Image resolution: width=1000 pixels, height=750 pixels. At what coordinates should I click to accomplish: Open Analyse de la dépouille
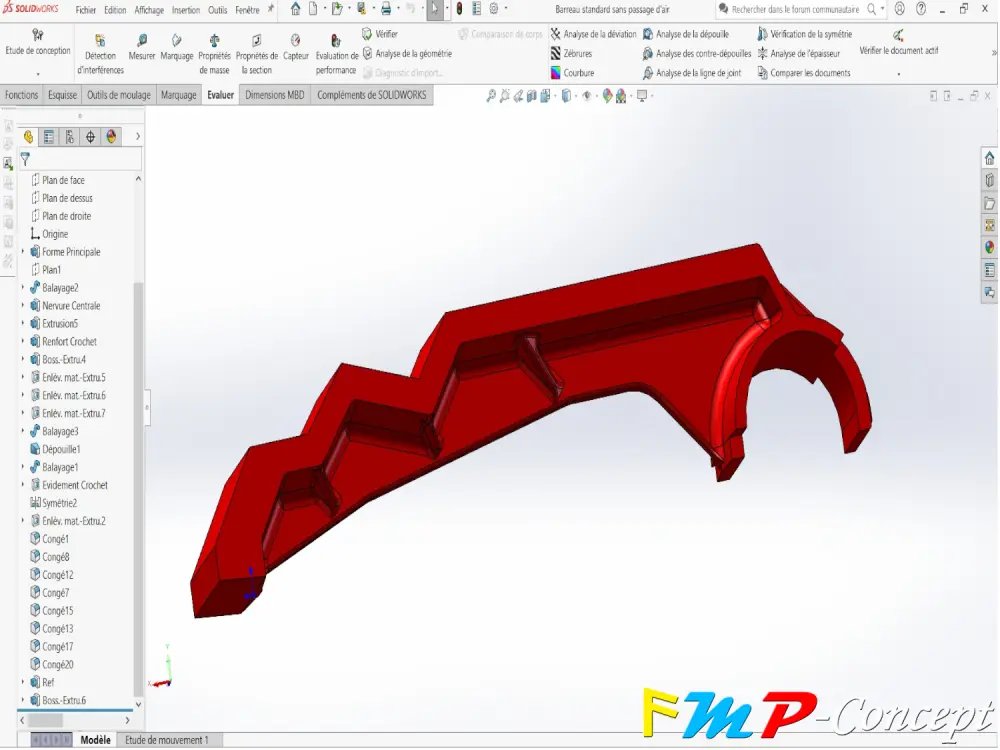pyautogui.click(x=686, y=34)
